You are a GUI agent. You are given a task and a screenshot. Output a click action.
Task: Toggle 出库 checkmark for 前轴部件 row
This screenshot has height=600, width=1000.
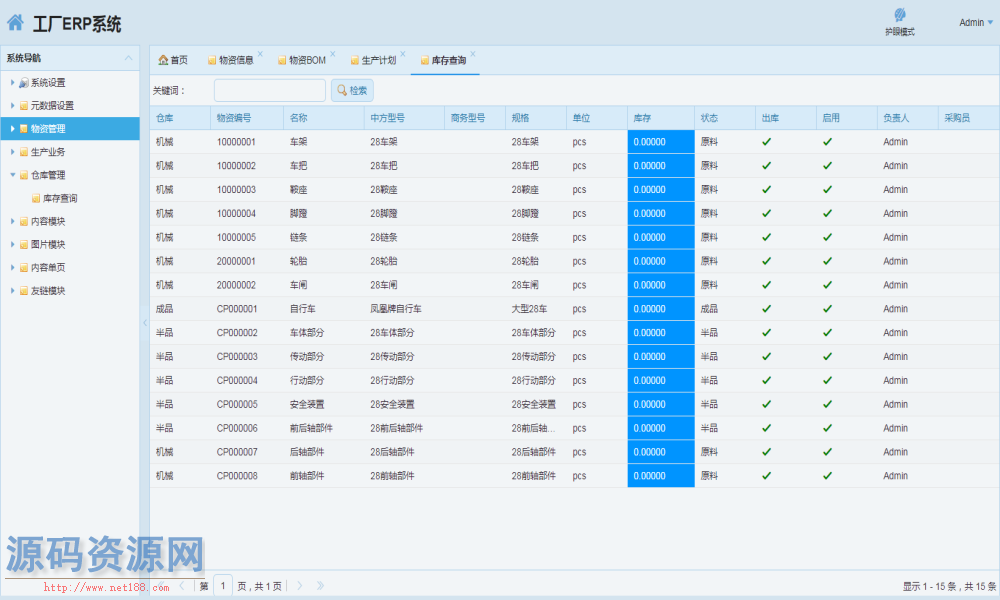[766, 476]
